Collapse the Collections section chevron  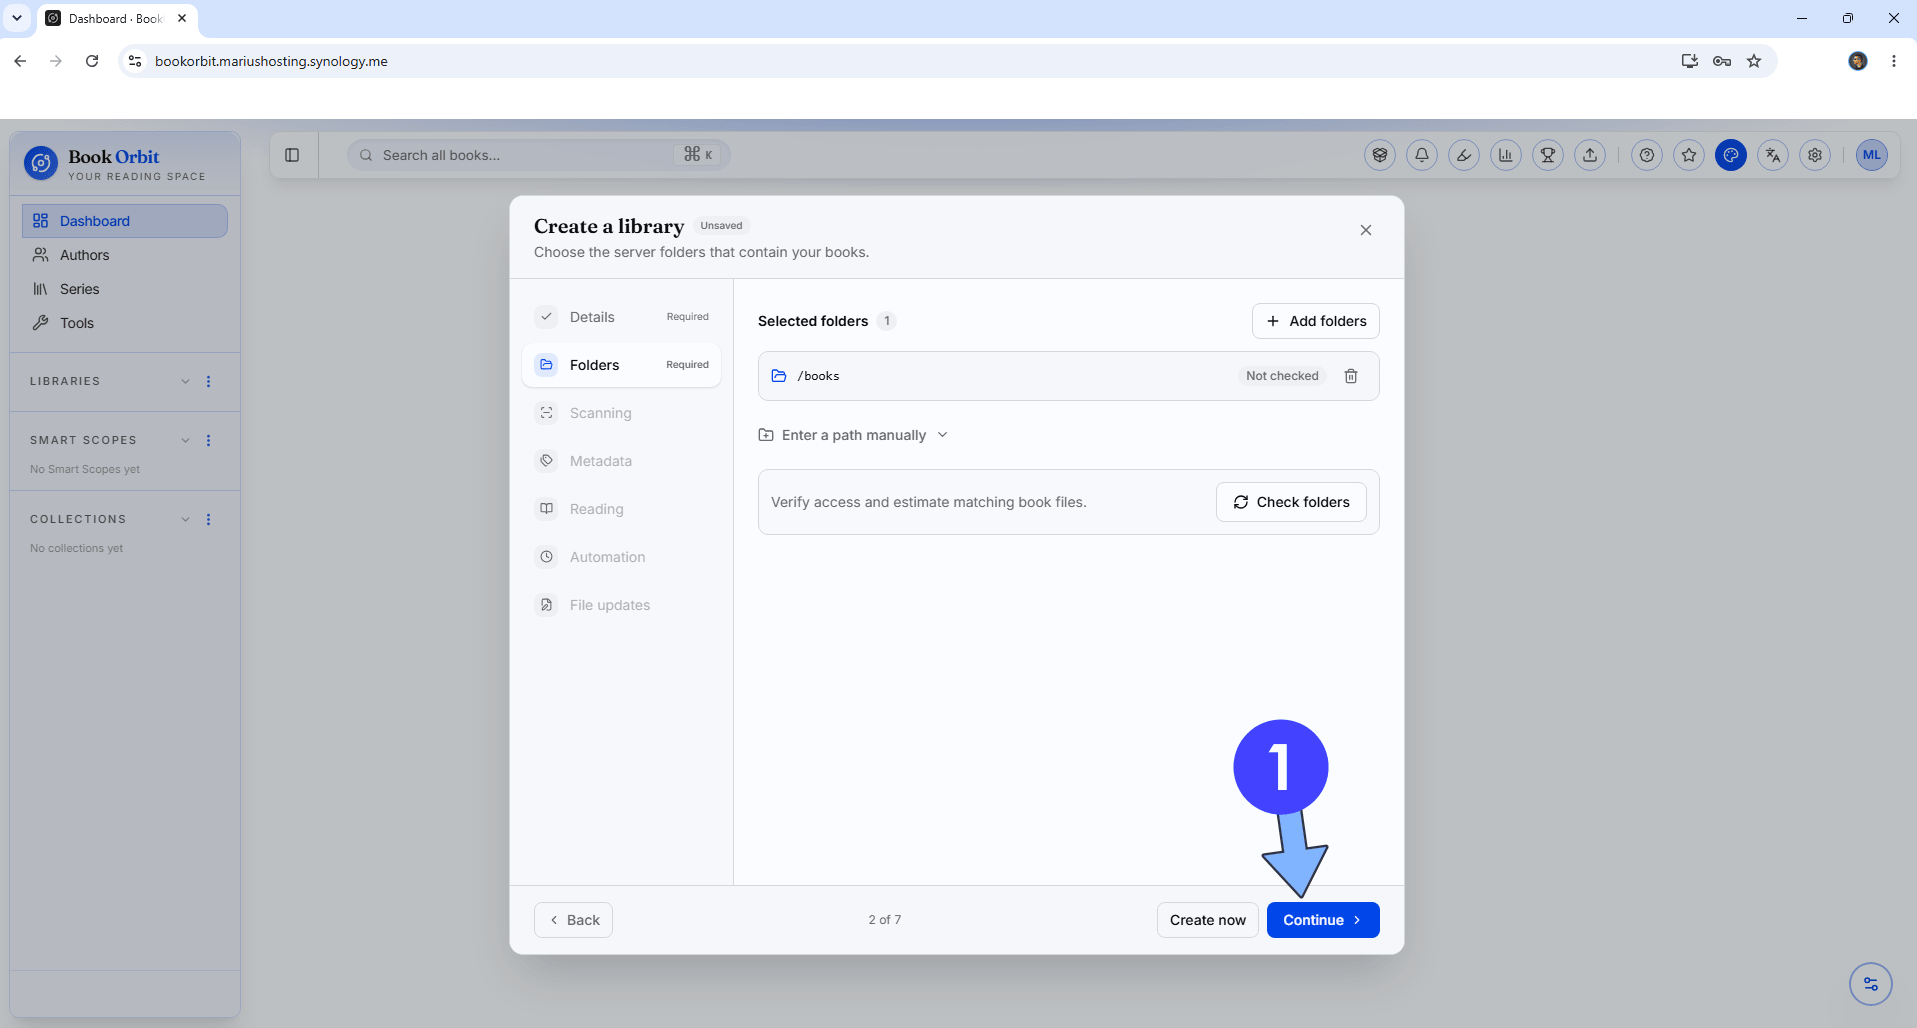click(x=185, y=519)
